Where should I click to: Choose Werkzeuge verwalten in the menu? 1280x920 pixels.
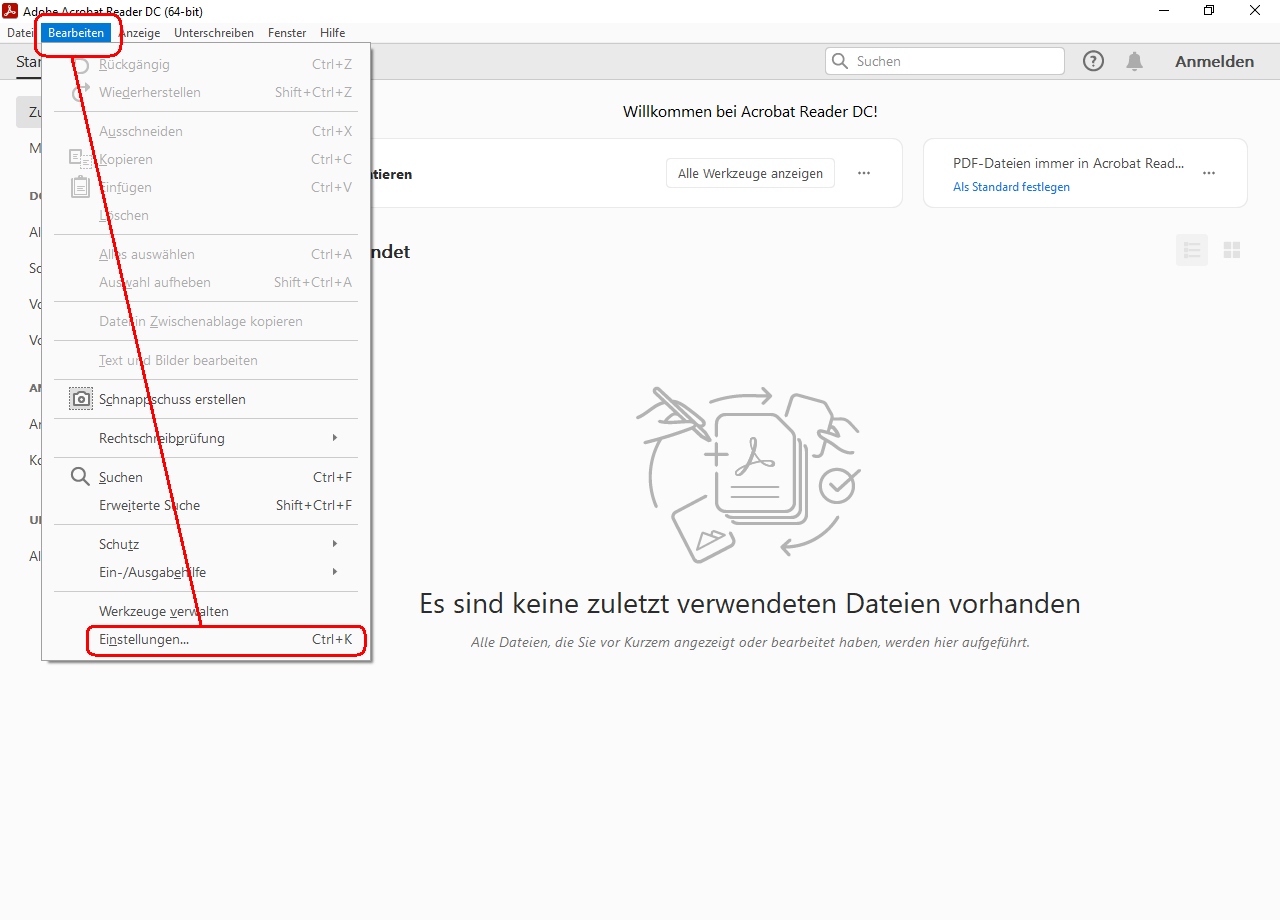click(164, 611)
